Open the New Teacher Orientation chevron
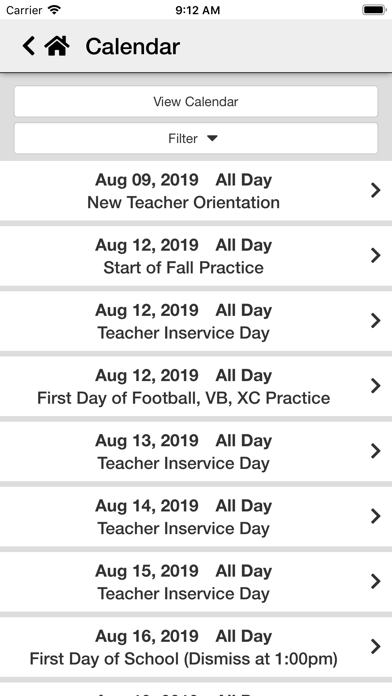This screenshot has width=392, height=696. click(376, 190)
